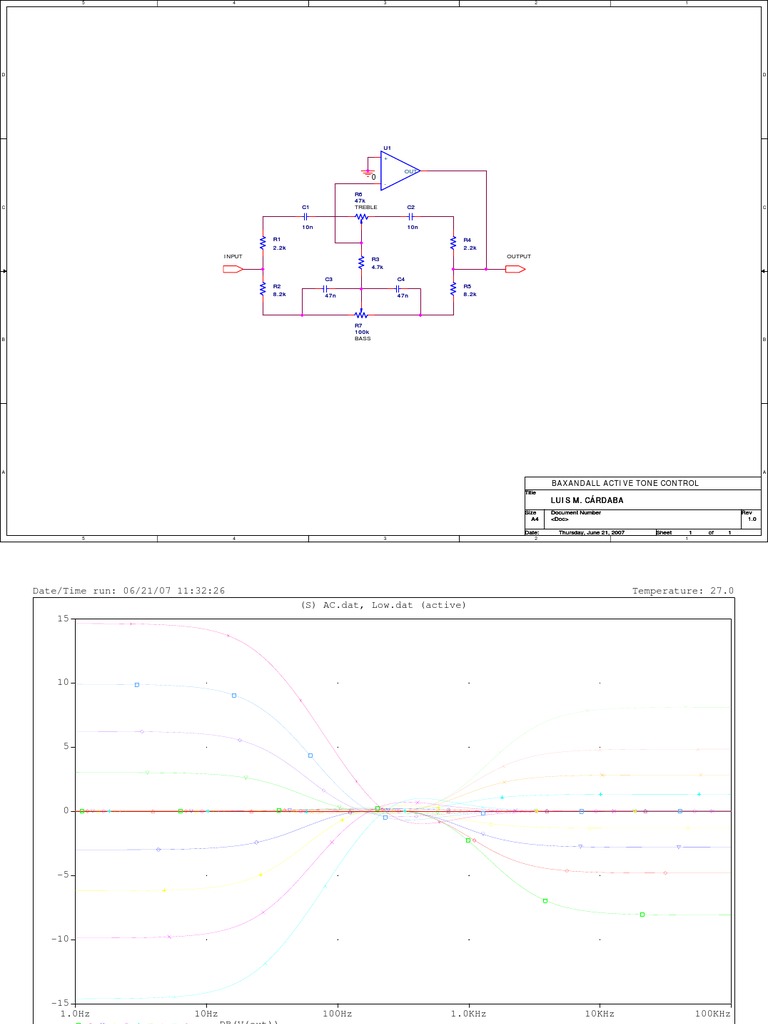The width and height of the screenshot is (768, 1024).
Task: Click the -15 dB y-axis label
Action: coord(60,1002)
